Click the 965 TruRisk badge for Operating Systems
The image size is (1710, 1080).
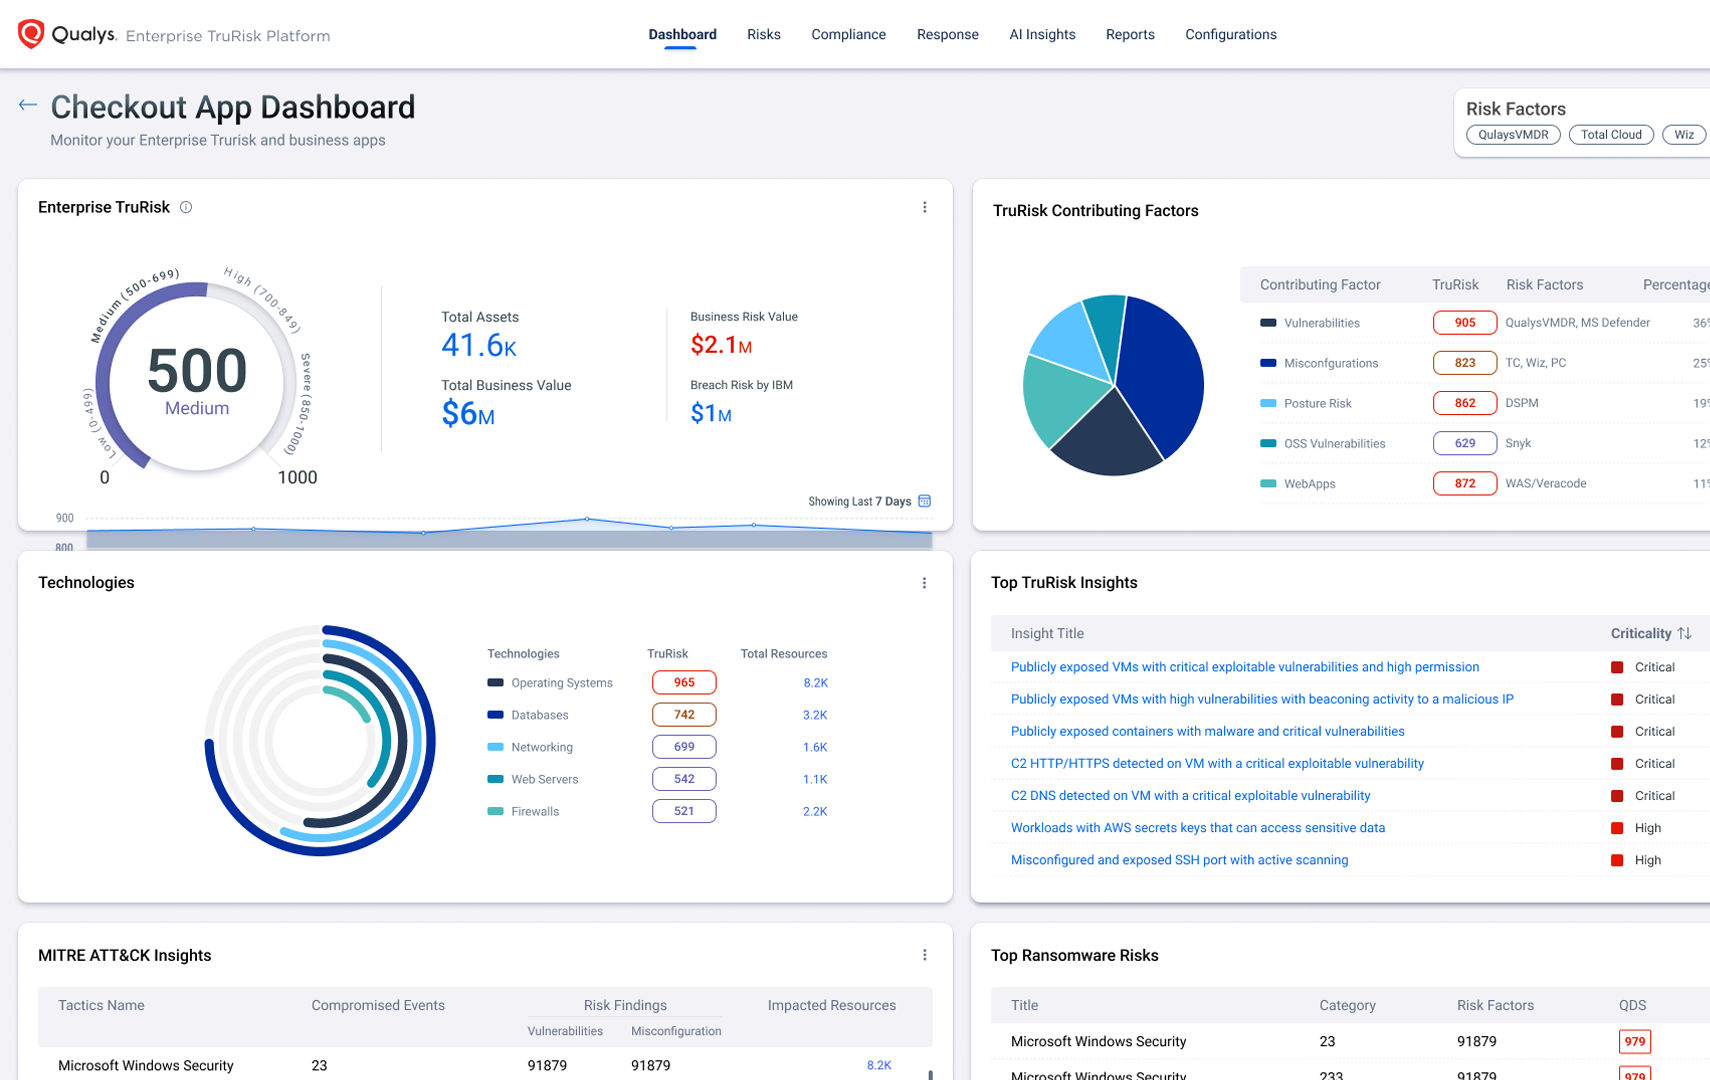click(684, 683)
